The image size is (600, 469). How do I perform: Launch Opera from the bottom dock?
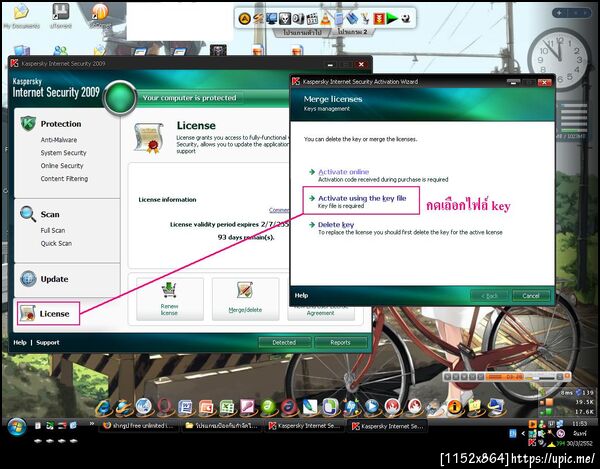(x=165, y=407)
